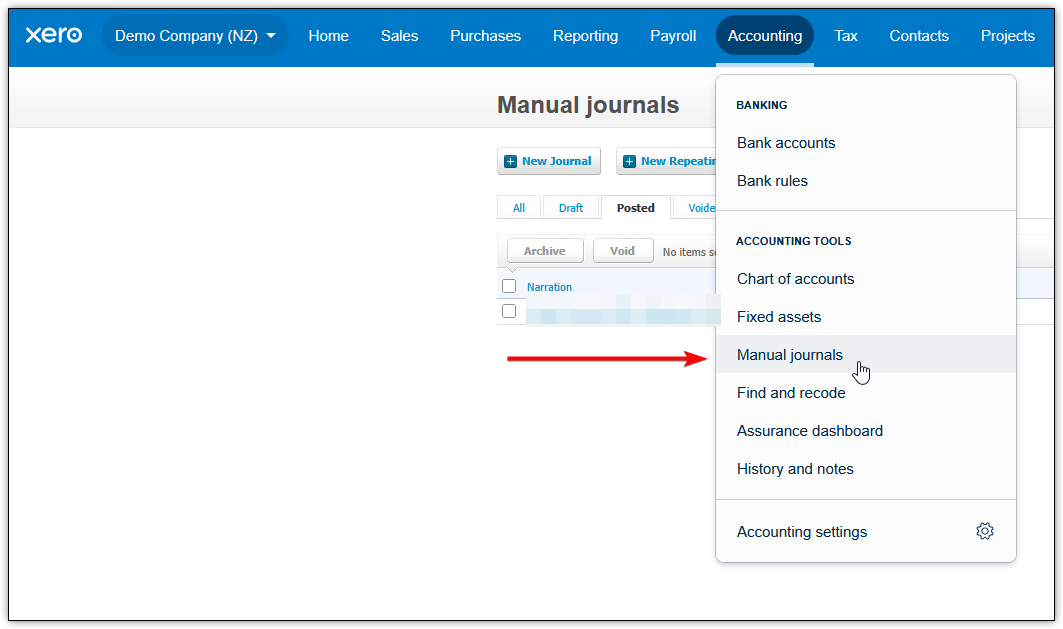The width and height of the screenshot is (1063, 629).
Task: Switch to the All journals tab
Action: [x=519, y=208]
